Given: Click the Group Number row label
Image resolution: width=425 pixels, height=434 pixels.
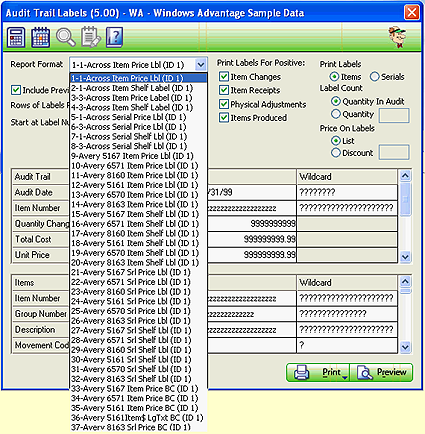Looking at the screenshot, I should coord(41,314).
